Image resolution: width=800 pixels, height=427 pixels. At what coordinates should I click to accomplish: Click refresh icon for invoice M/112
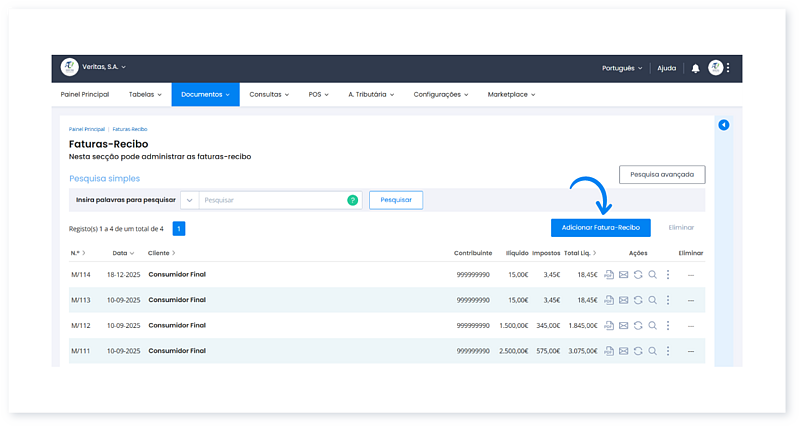637,325
